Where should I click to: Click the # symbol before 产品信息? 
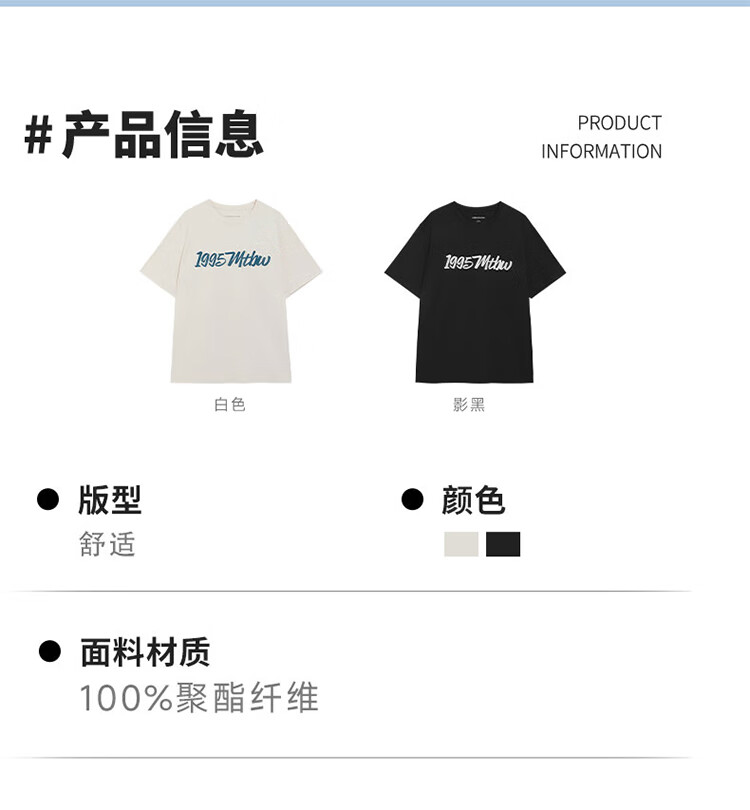click(38, 135)
